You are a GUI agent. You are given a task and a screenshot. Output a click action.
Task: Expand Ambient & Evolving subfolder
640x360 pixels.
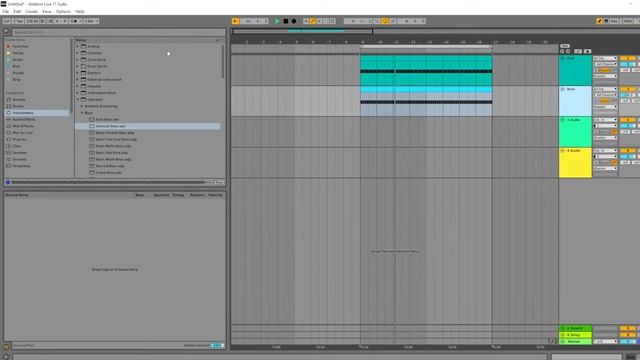pos(82,106)
